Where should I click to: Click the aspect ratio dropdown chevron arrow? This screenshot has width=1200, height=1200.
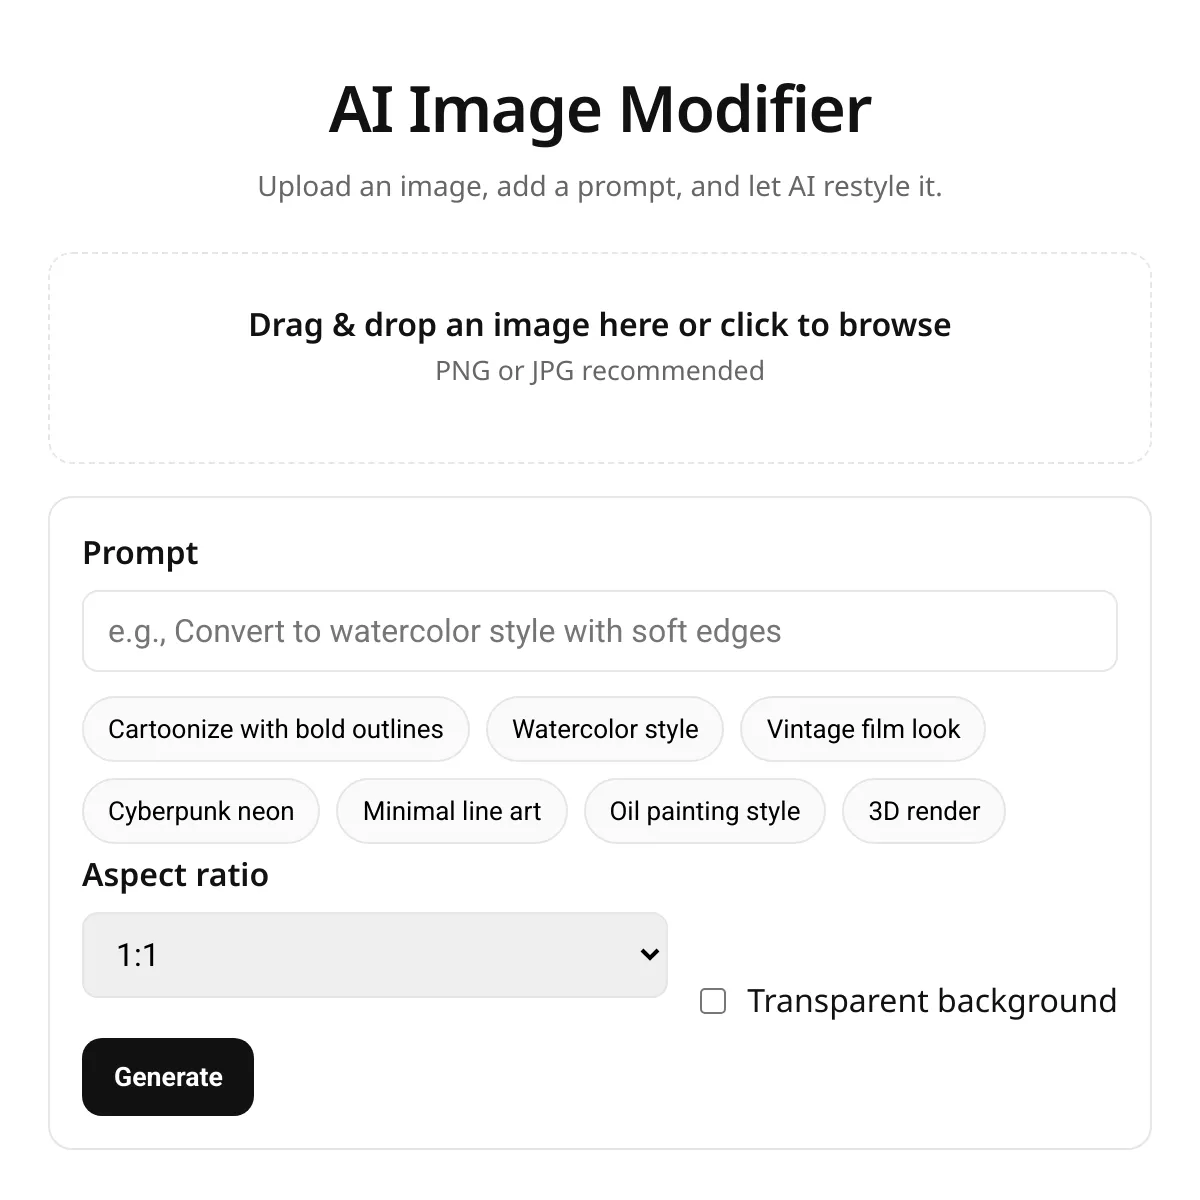[x=649, y=955]
